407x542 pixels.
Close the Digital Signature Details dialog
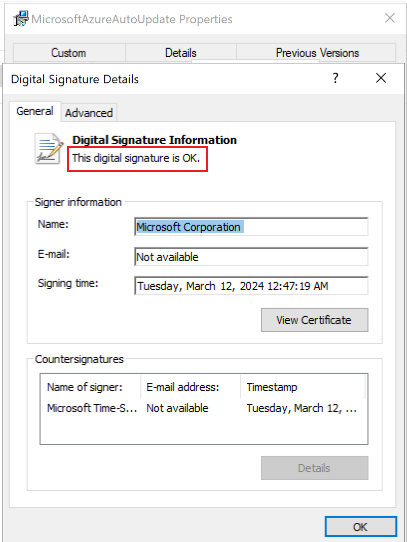381,78
